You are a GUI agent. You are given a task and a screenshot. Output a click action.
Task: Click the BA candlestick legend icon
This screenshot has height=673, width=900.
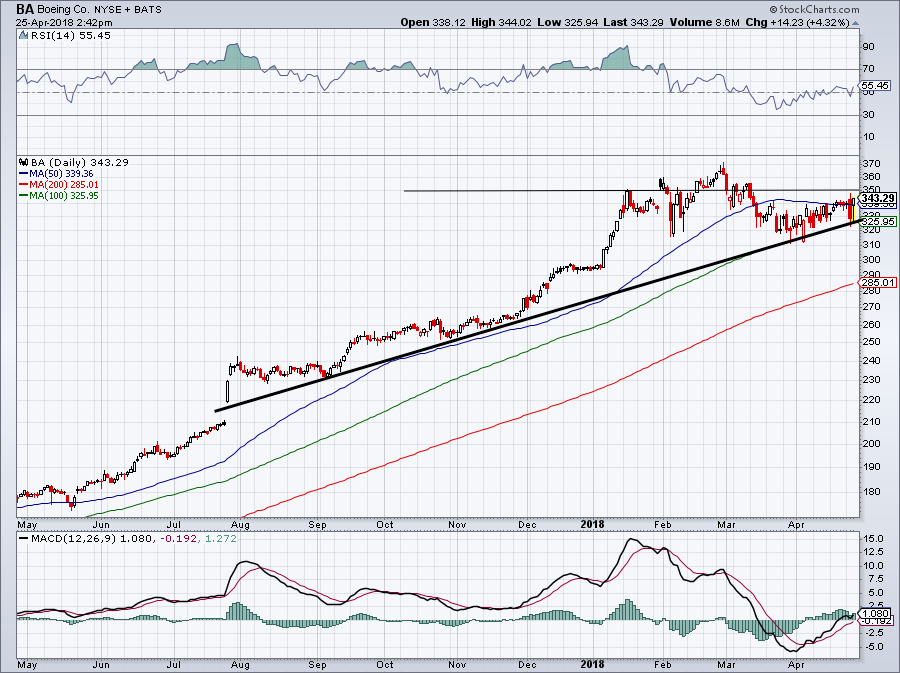coord(24,162)
